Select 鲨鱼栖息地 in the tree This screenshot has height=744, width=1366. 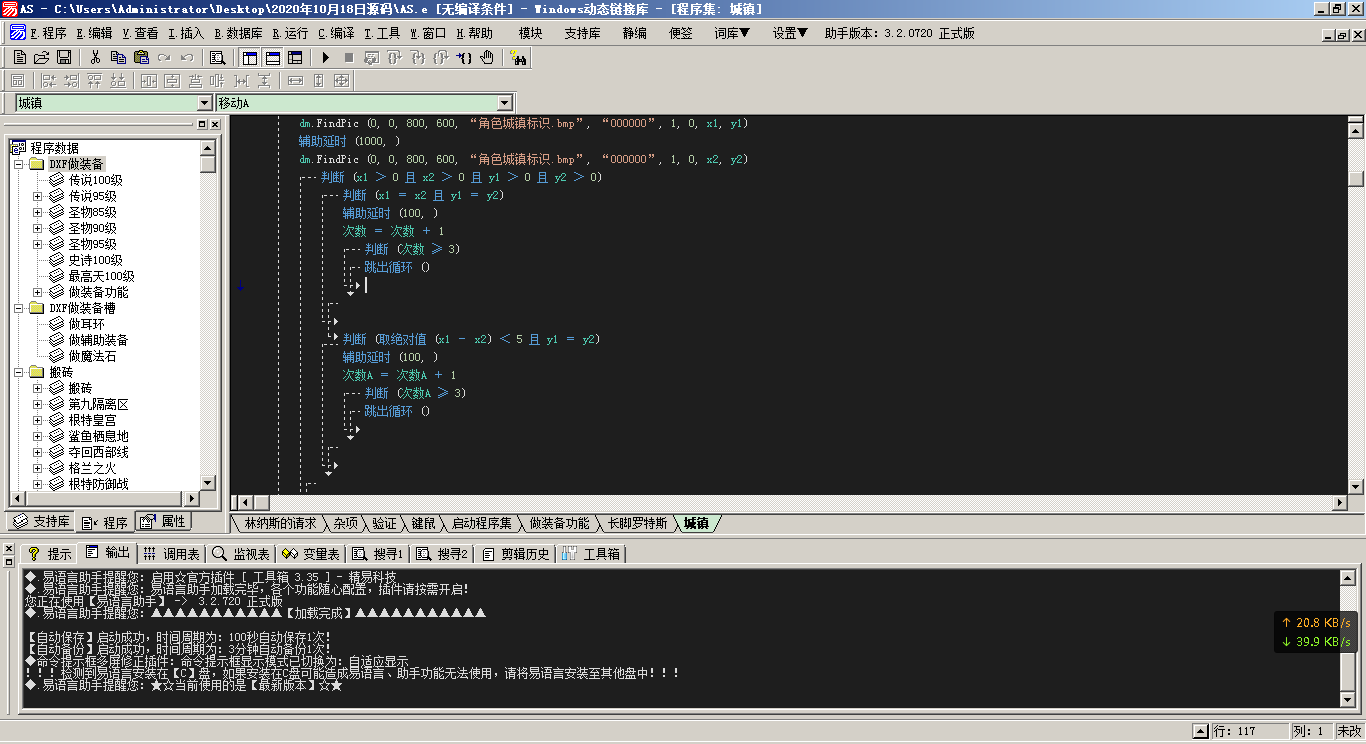pos(98,436)
